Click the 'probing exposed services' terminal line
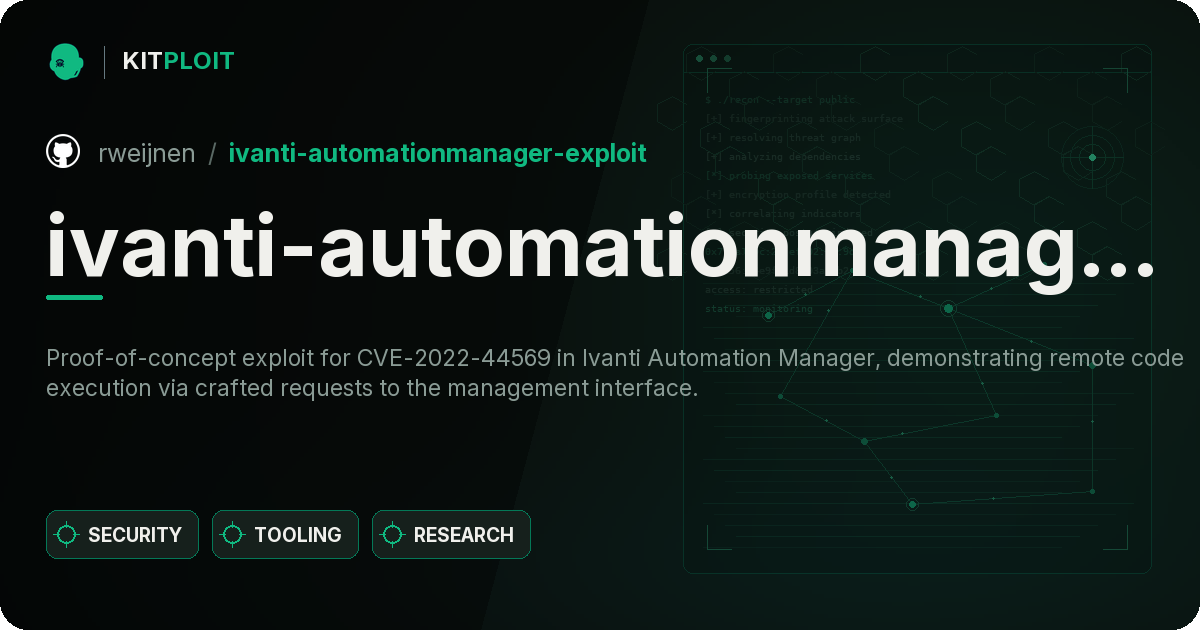Screen dimensions: 1200x630 click(x=789, y=176)
